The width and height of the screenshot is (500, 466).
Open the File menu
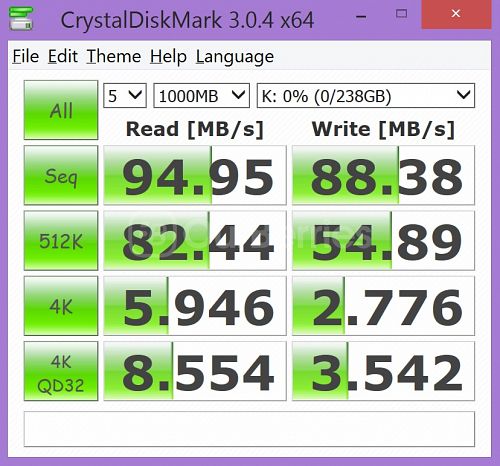point(26,56)
